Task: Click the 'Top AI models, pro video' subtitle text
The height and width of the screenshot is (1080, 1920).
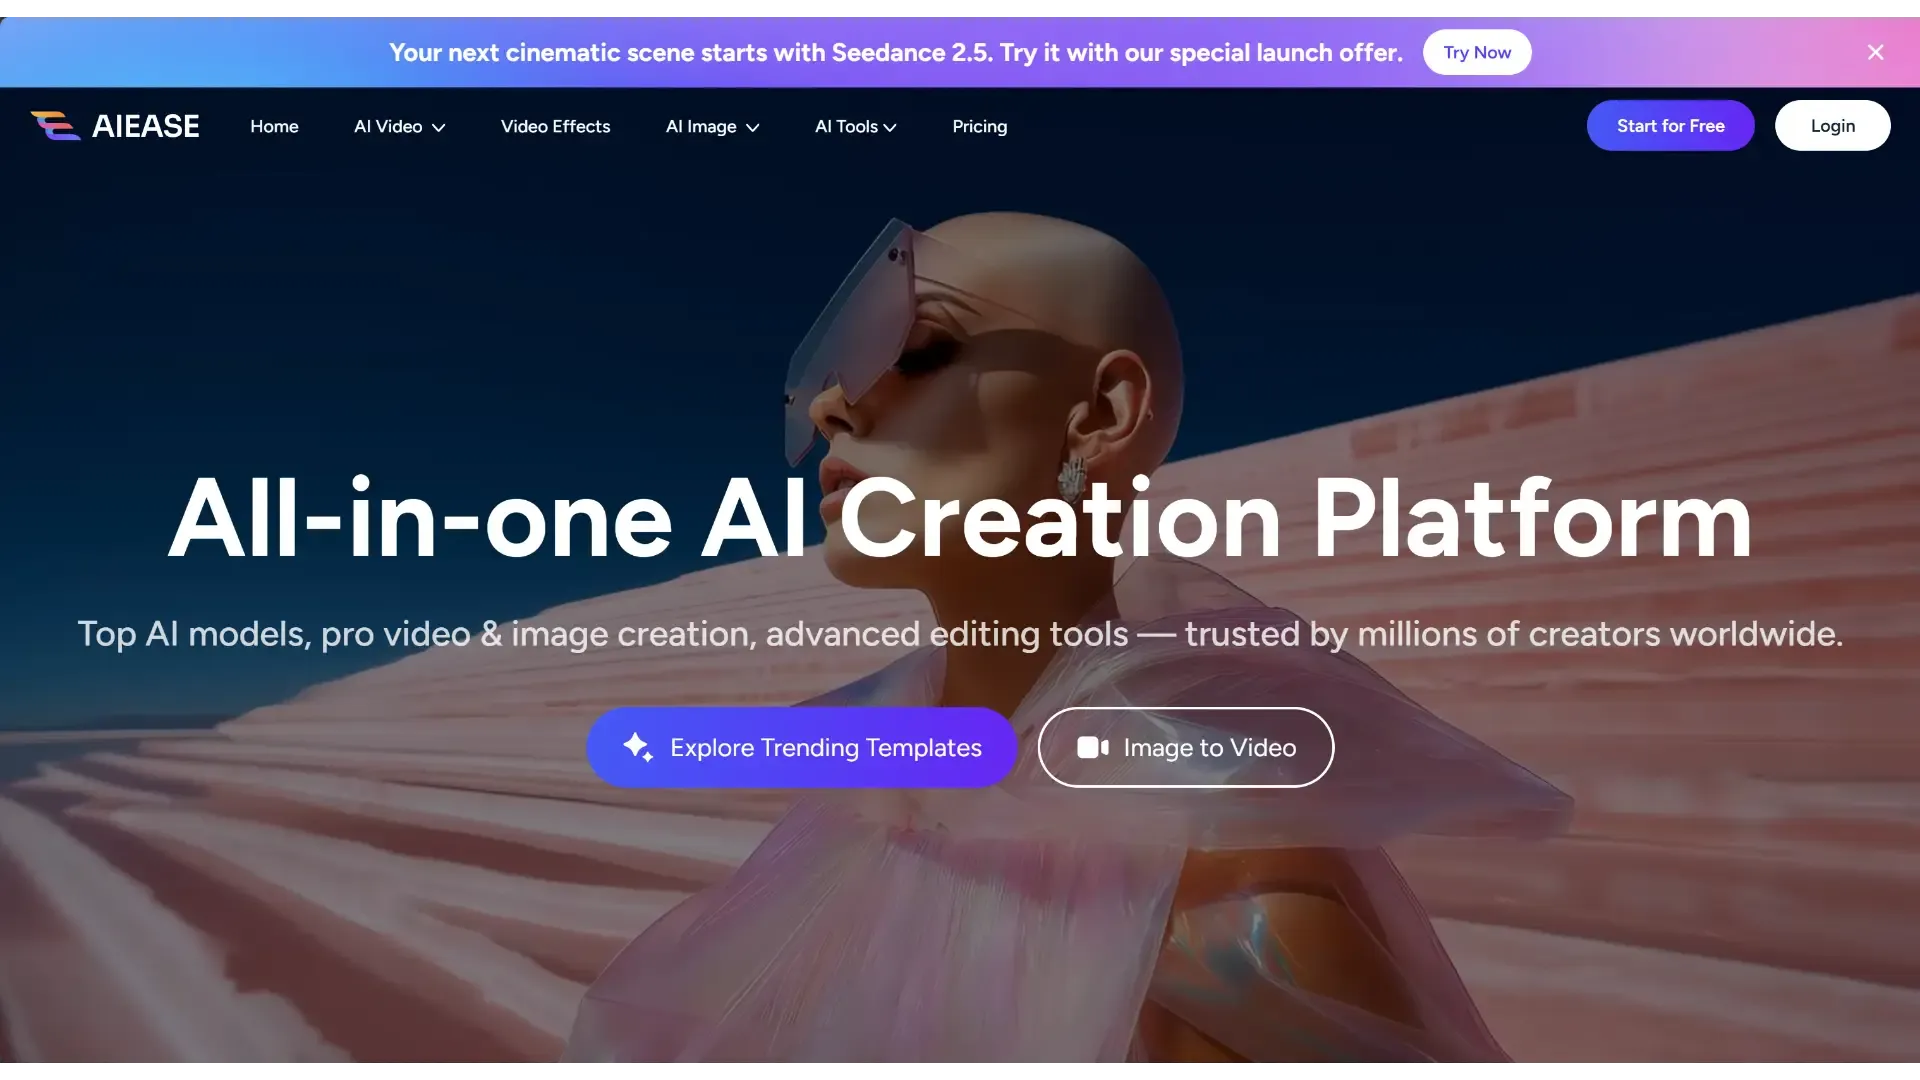Action: [960, 633]
